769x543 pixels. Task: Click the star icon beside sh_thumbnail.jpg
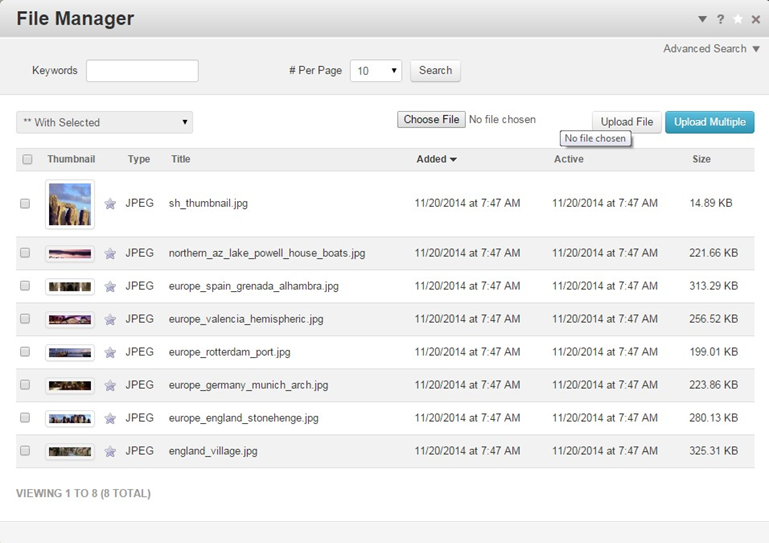click(x=110, y=203)
